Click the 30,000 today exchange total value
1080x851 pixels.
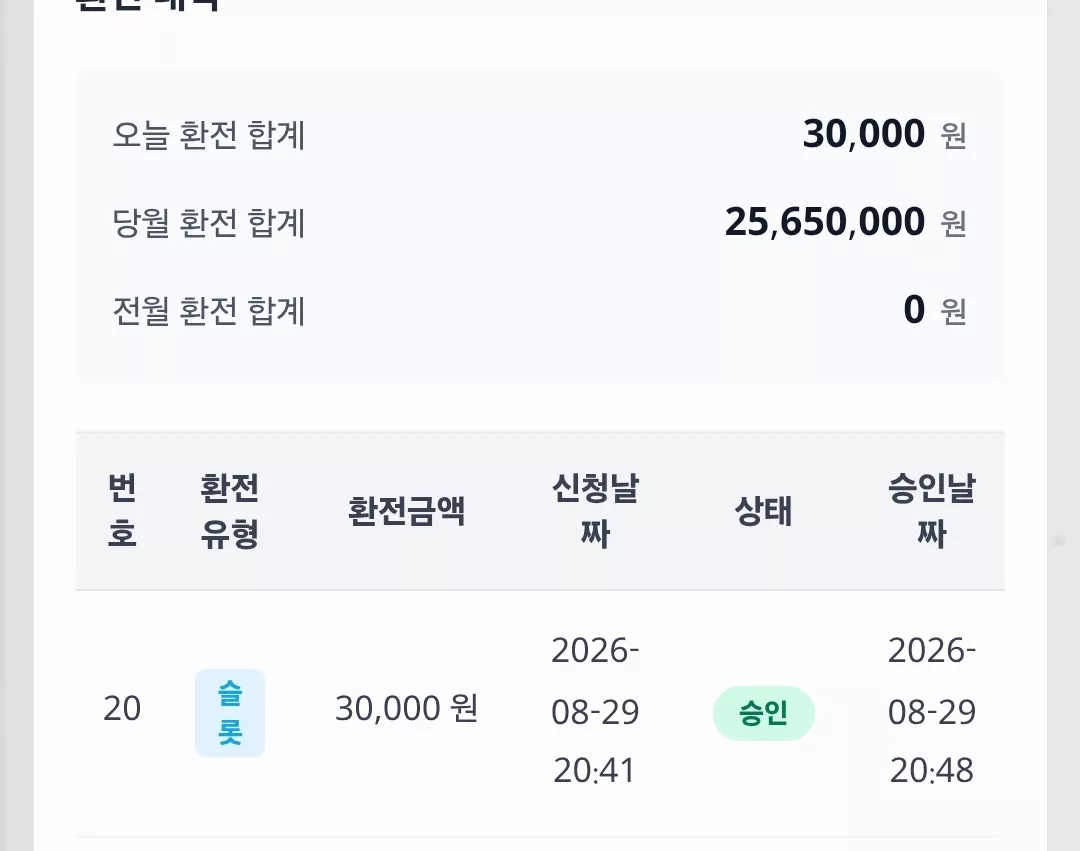click(x=864, y=134)
